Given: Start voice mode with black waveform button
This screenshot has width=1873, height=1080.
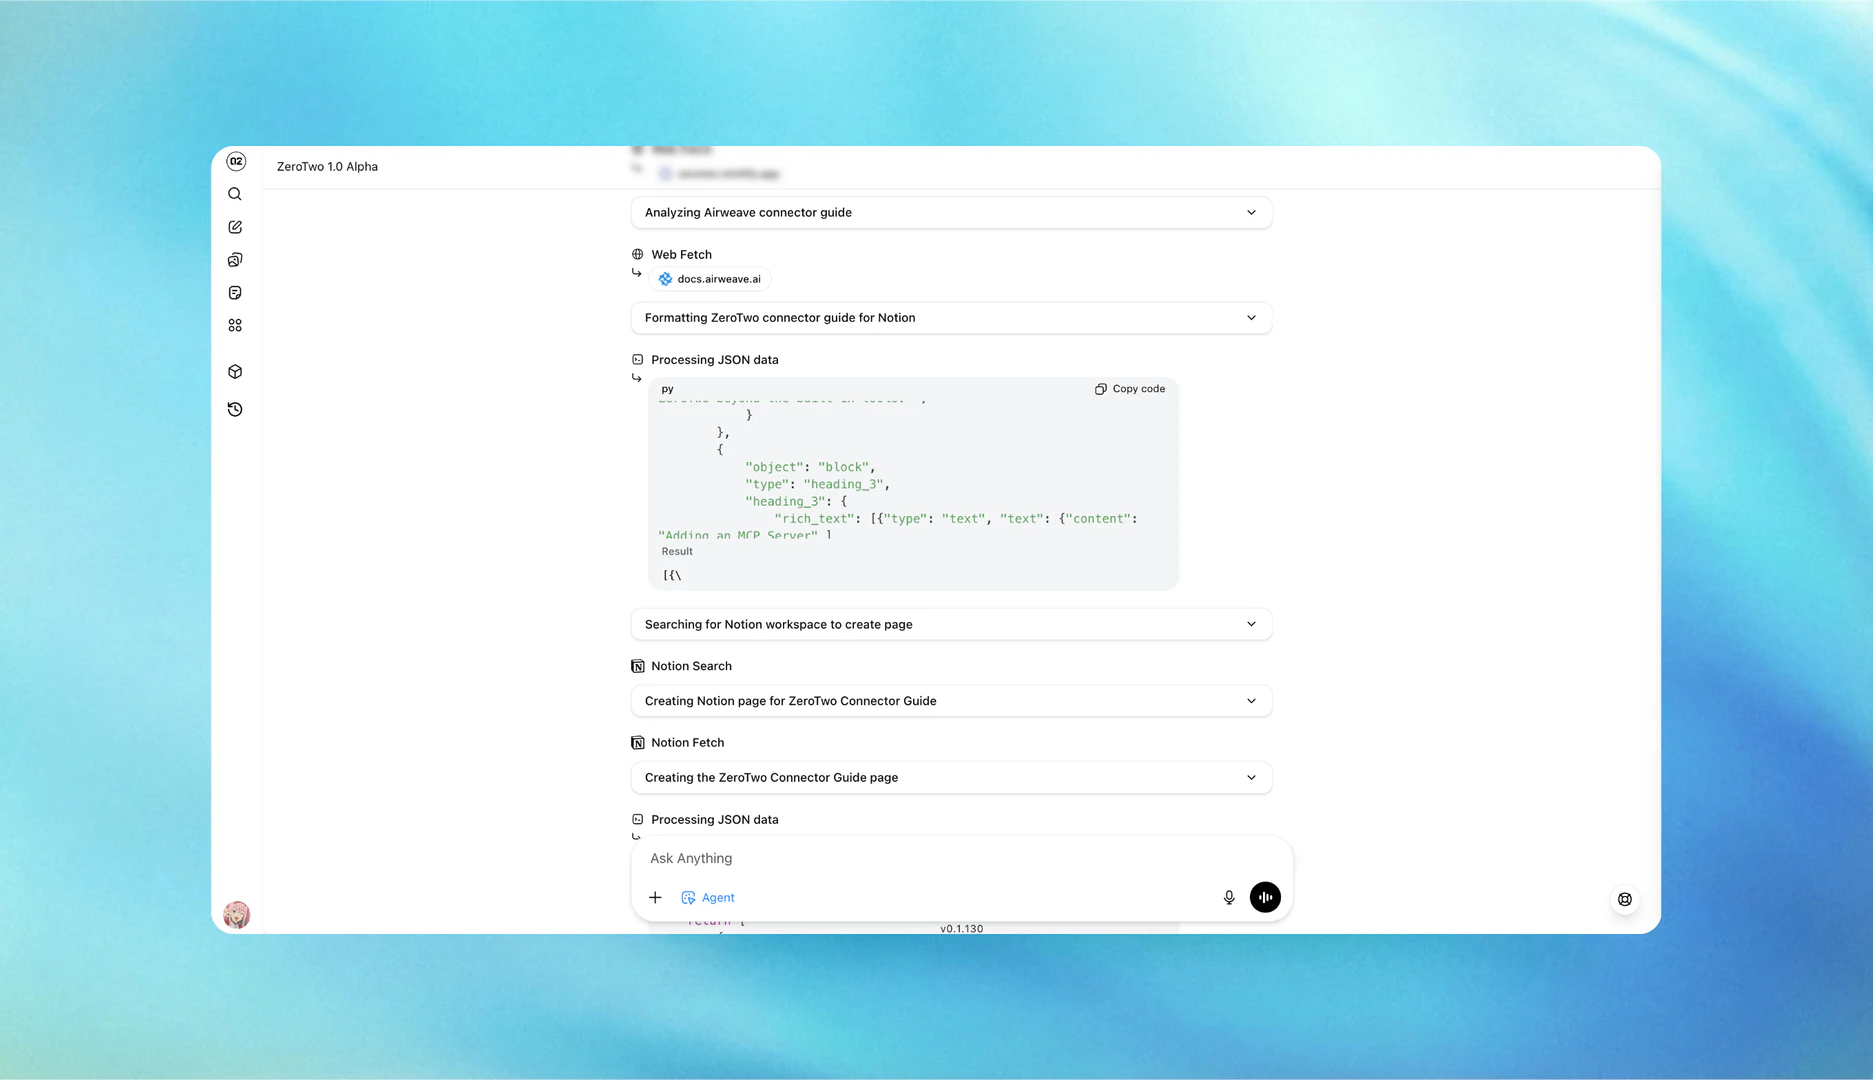Looking at the screenshot, I should coord(1265,897).
